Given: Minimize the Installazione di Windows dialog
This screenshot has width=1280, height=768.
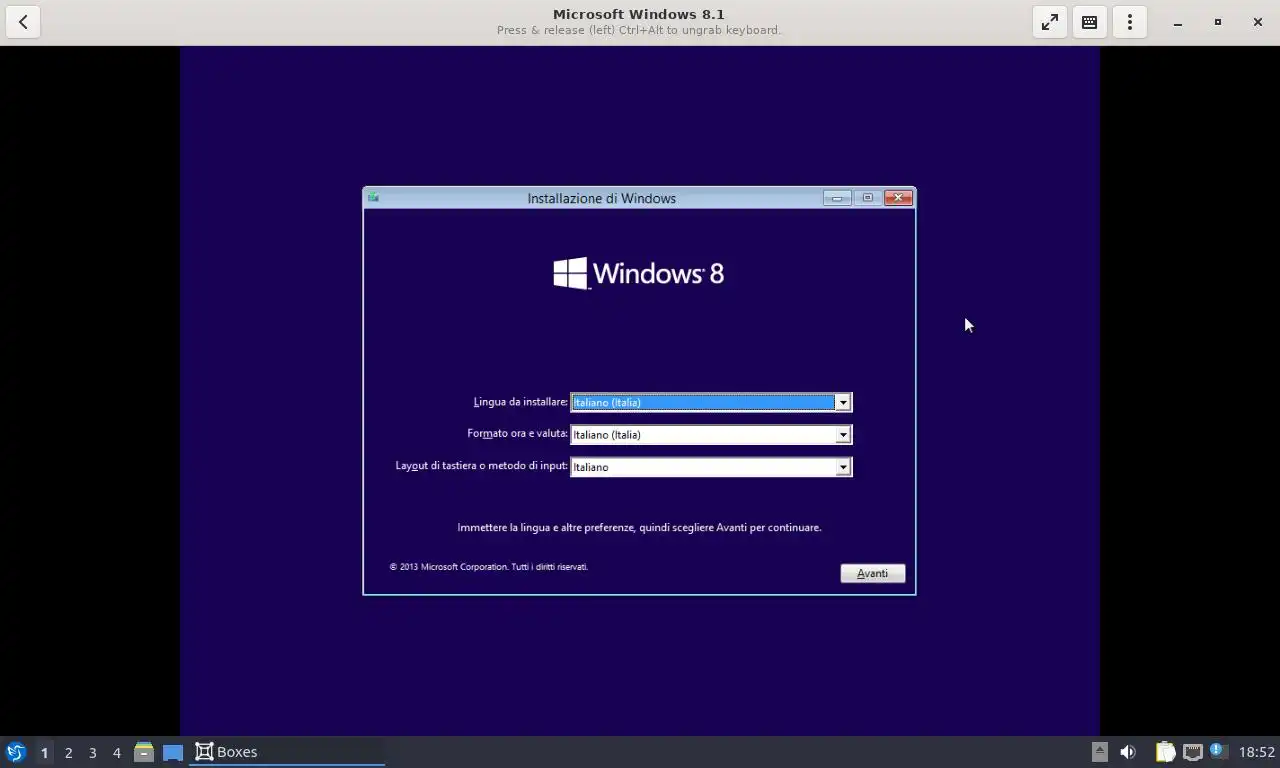Looking at the screenshot, I should 837,197.
